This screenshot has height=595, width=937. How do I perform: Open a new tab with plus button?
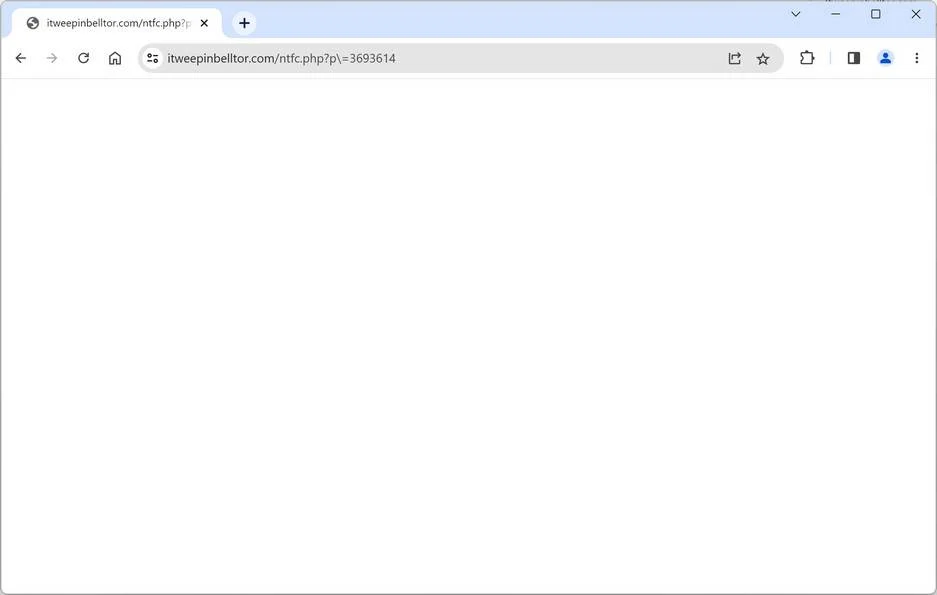click(244, 23)
